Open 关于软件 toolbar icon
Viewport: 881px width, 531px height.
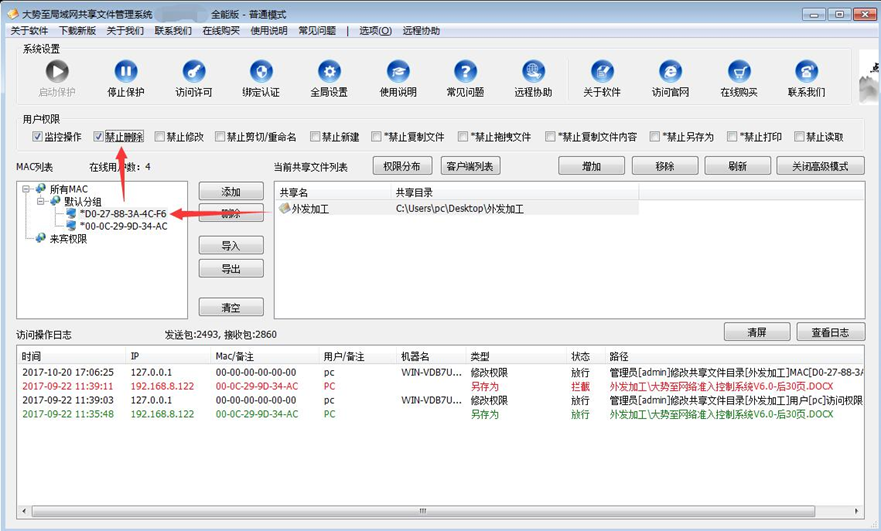point(602,71)
